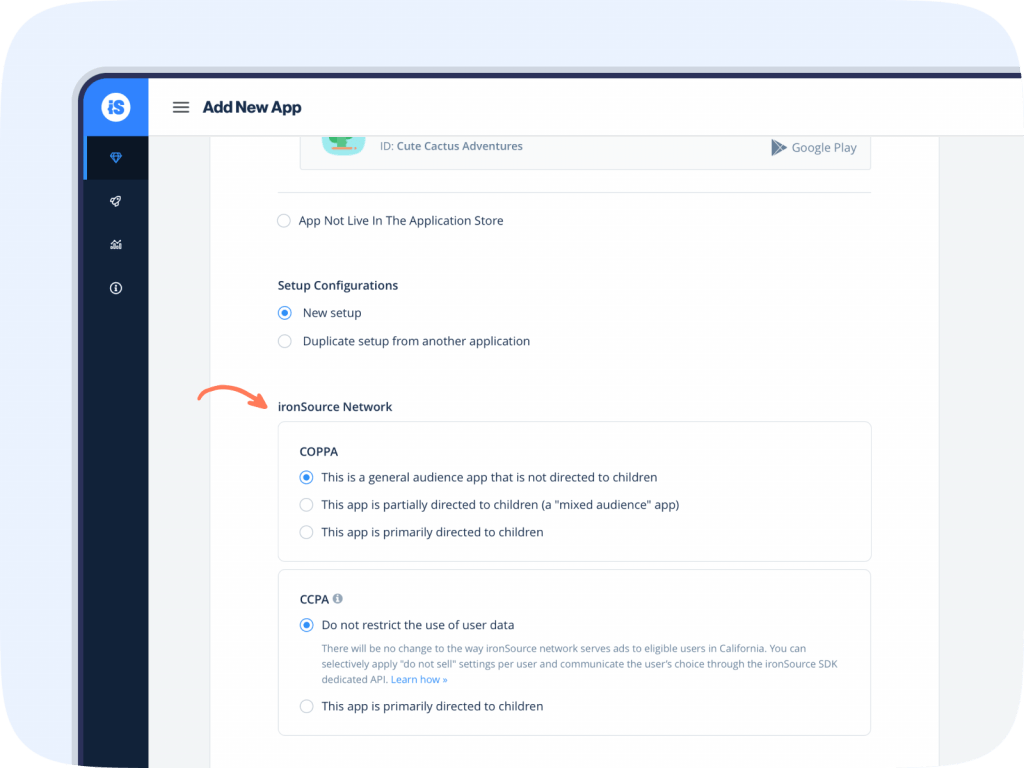The height and width of the screenshot is (768, 1024).
Task: Click the Google Play link
Action: tap(824, 147)
